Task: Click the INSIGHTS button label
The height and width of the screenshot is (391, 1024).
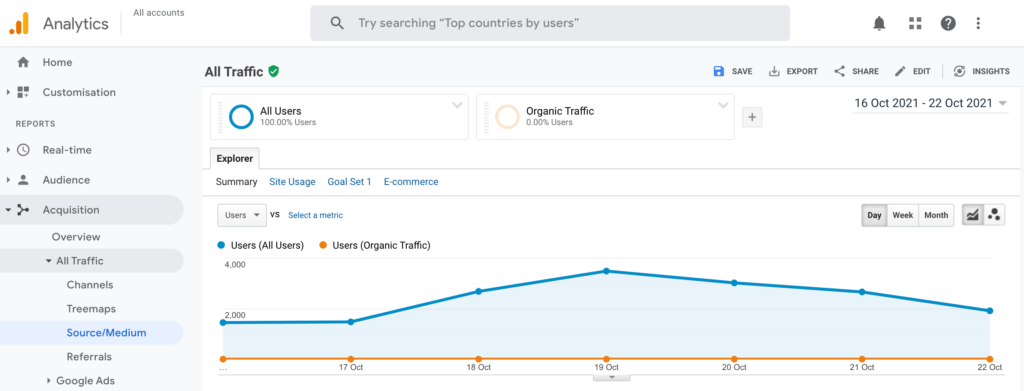Action: [991, 72]
